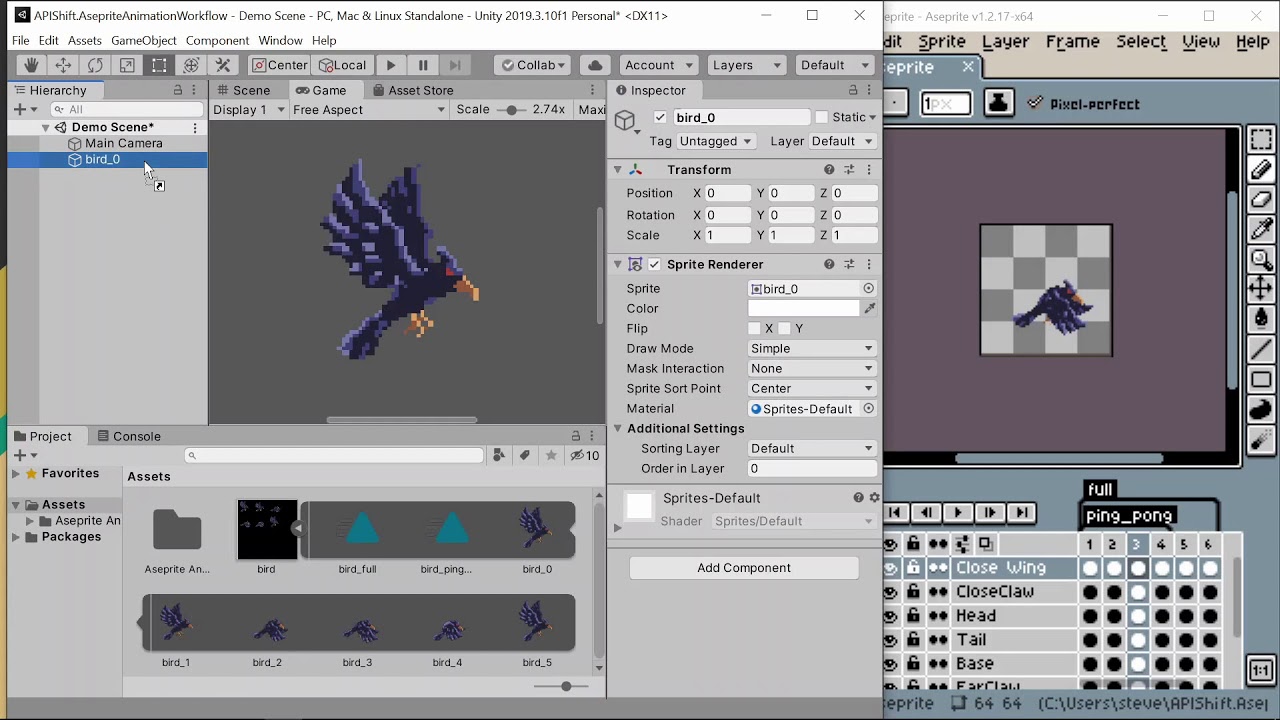Go to first frame in Aseprite timeline

(895, 512)
